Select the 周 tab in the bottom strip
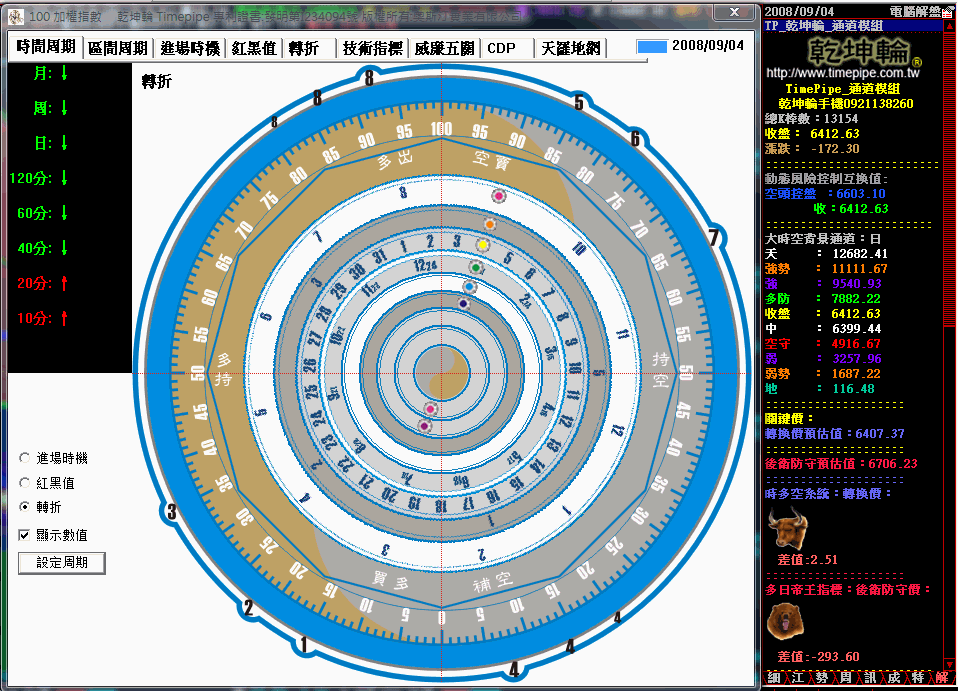This screenshot has height=691, width=958. click(x=846, y=678)
